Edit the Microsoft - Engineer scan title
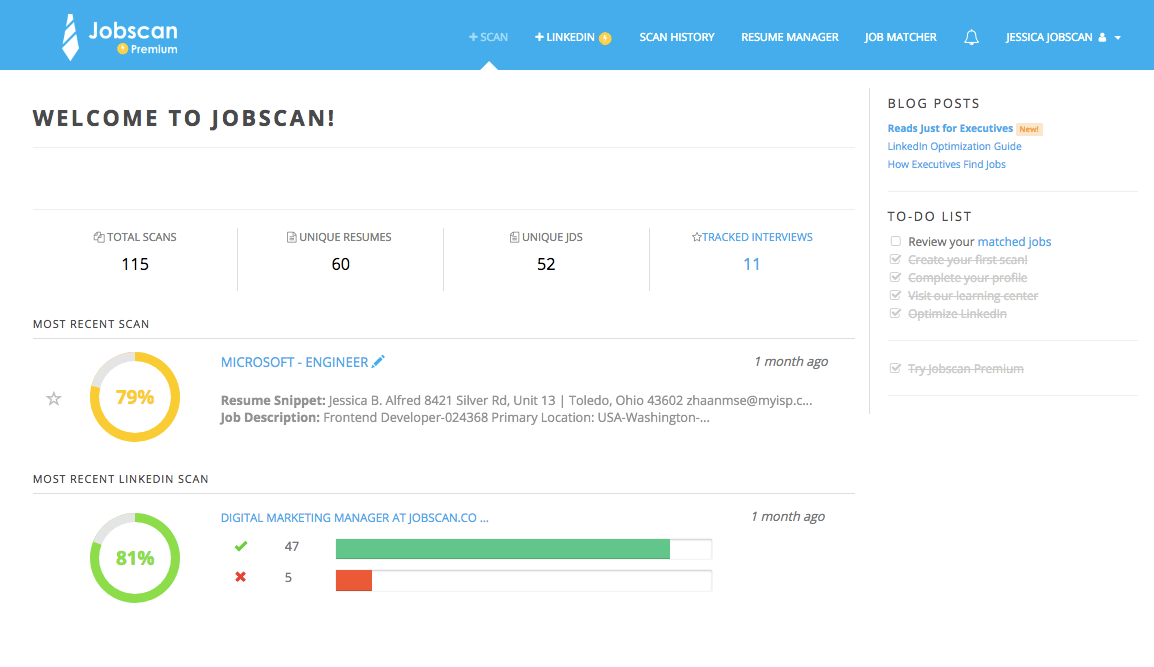Viewport: 1154px width, 667px height. tap(378, 361)
